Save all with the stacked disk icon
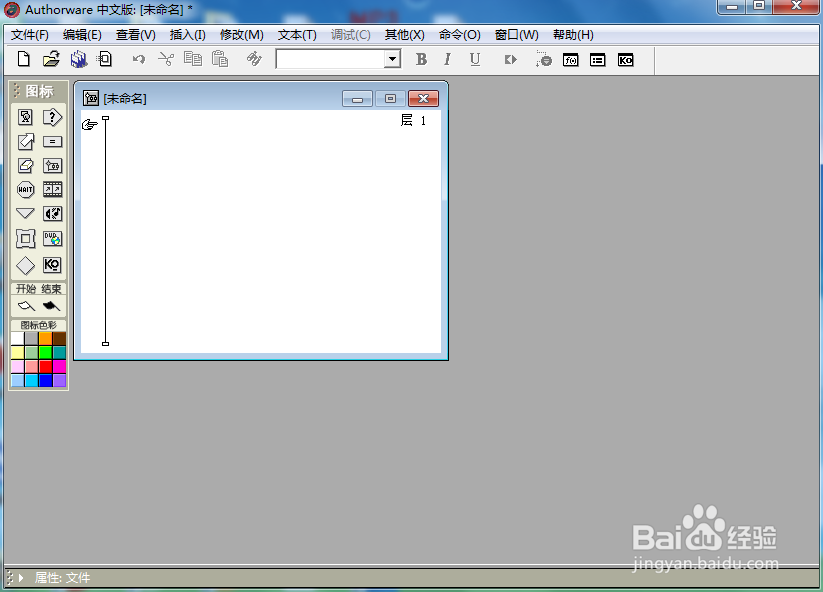 tap(79, 59)
